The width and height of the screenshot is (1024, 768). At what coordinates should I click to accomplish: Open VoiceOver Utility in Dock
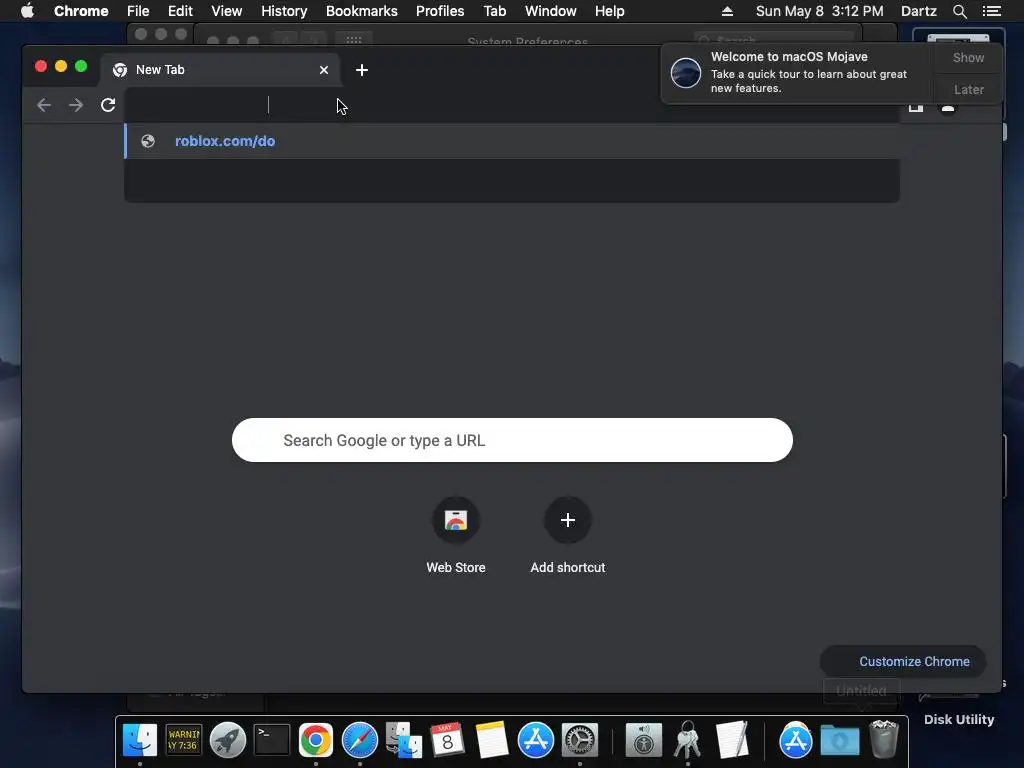click(x=643, y=740)
